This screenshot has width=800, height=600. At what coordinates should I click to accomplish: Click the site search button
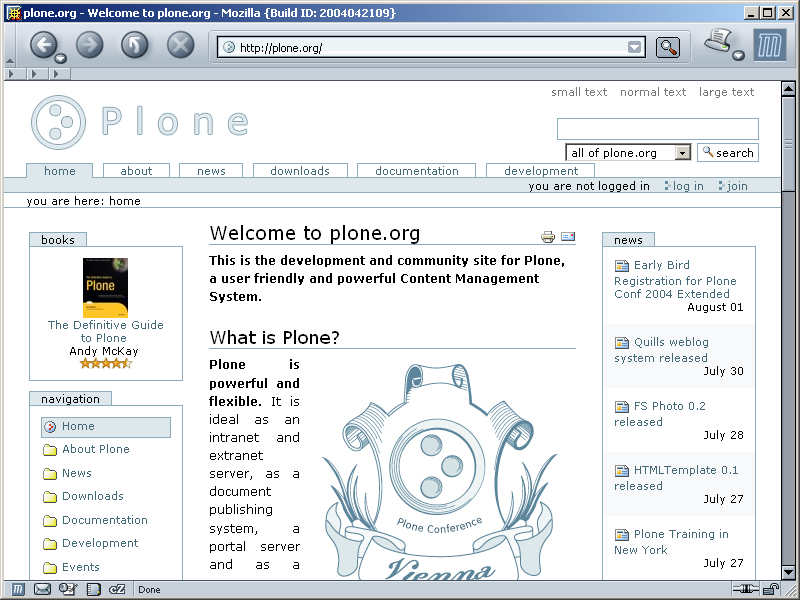728,153
